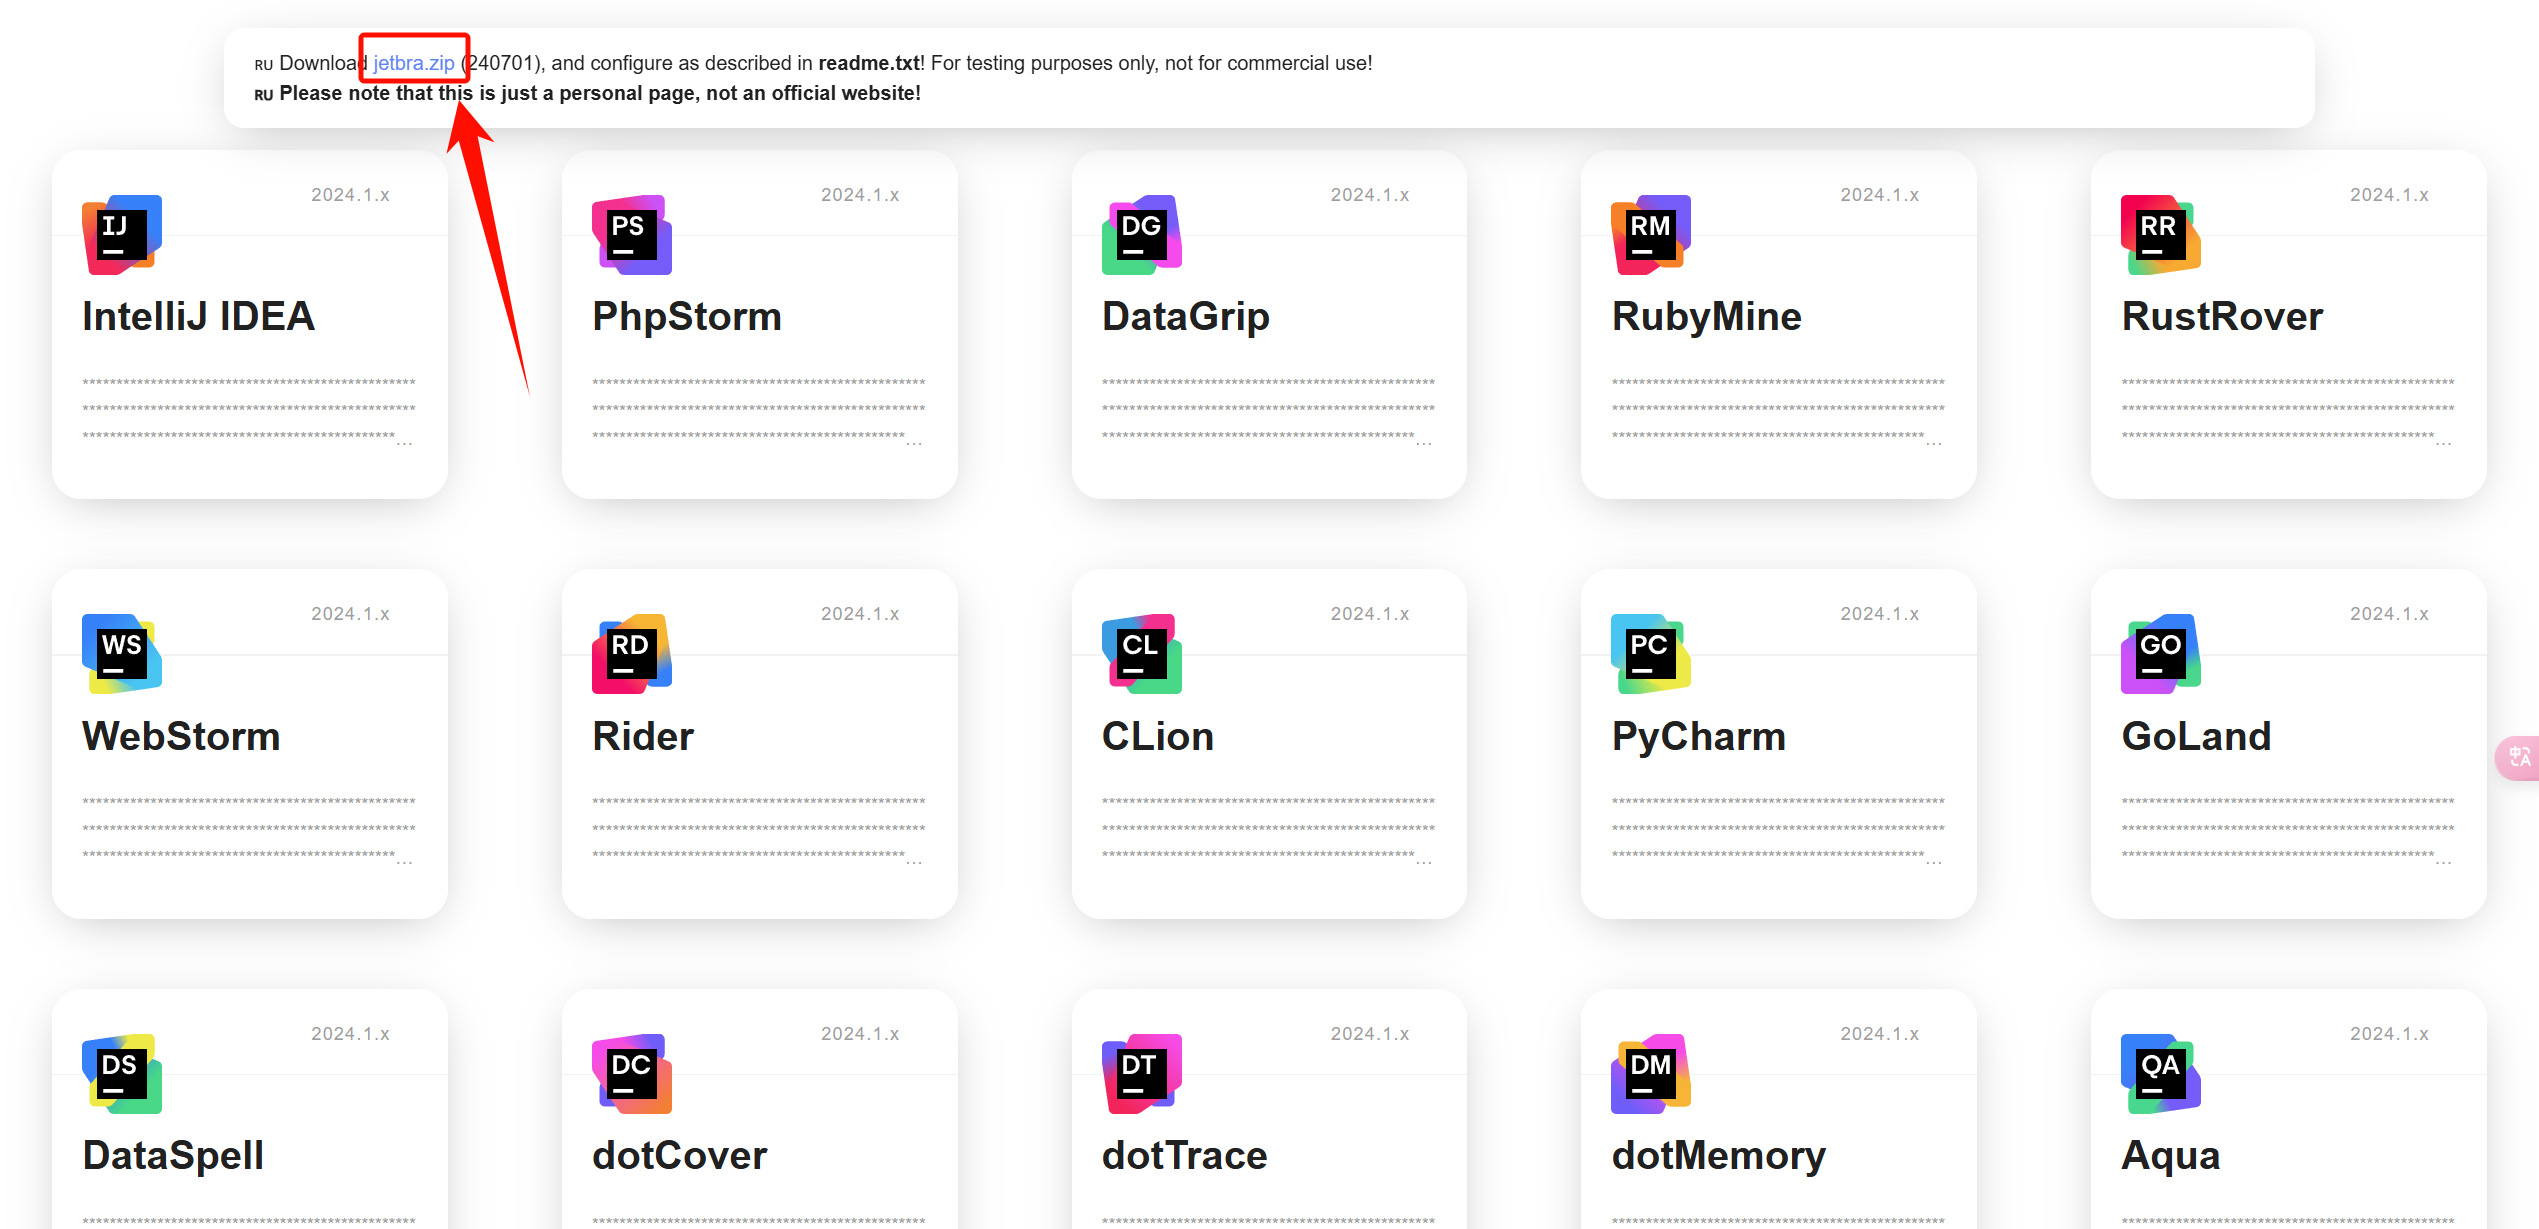
Task: Click the PhpStorm PS logo icon
Action: click(x=632, y=235)
